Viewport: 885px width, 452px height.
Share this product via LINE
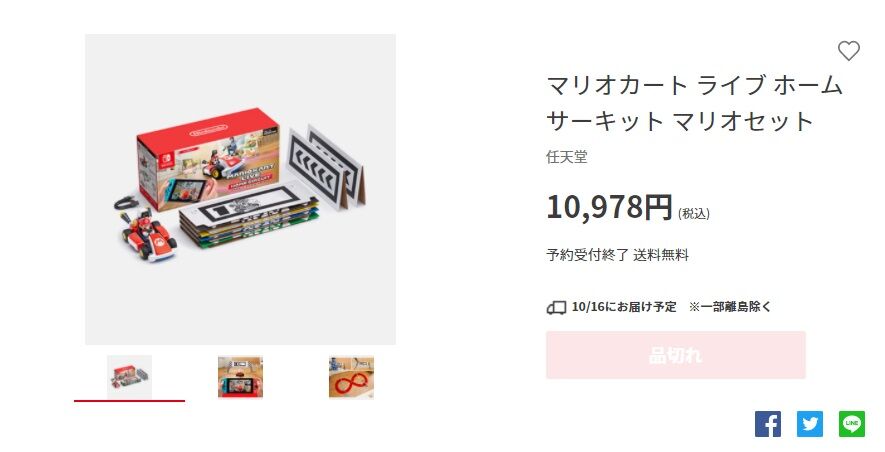click(852, 424)
